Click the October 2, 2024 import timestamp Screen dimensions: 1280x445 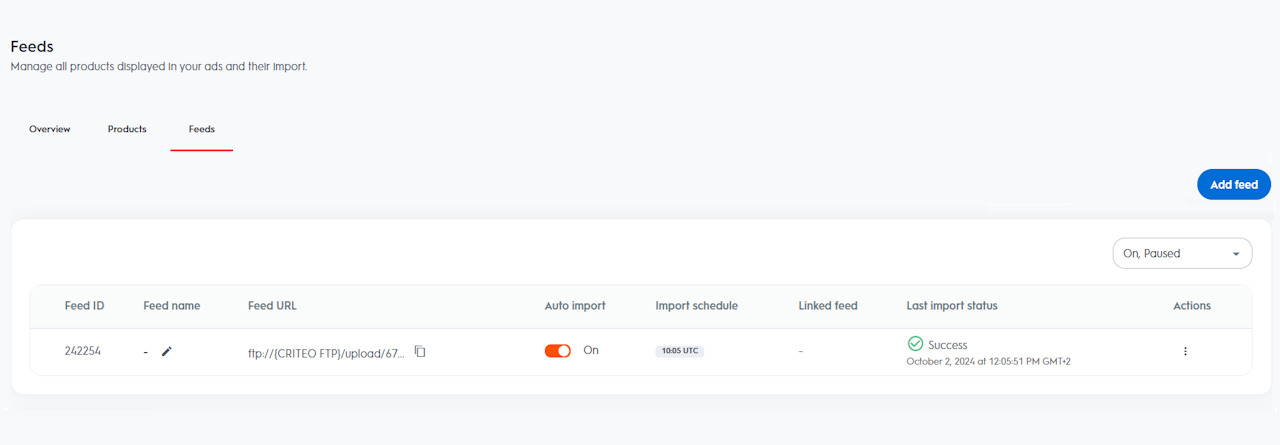click(x=988, y=361)
